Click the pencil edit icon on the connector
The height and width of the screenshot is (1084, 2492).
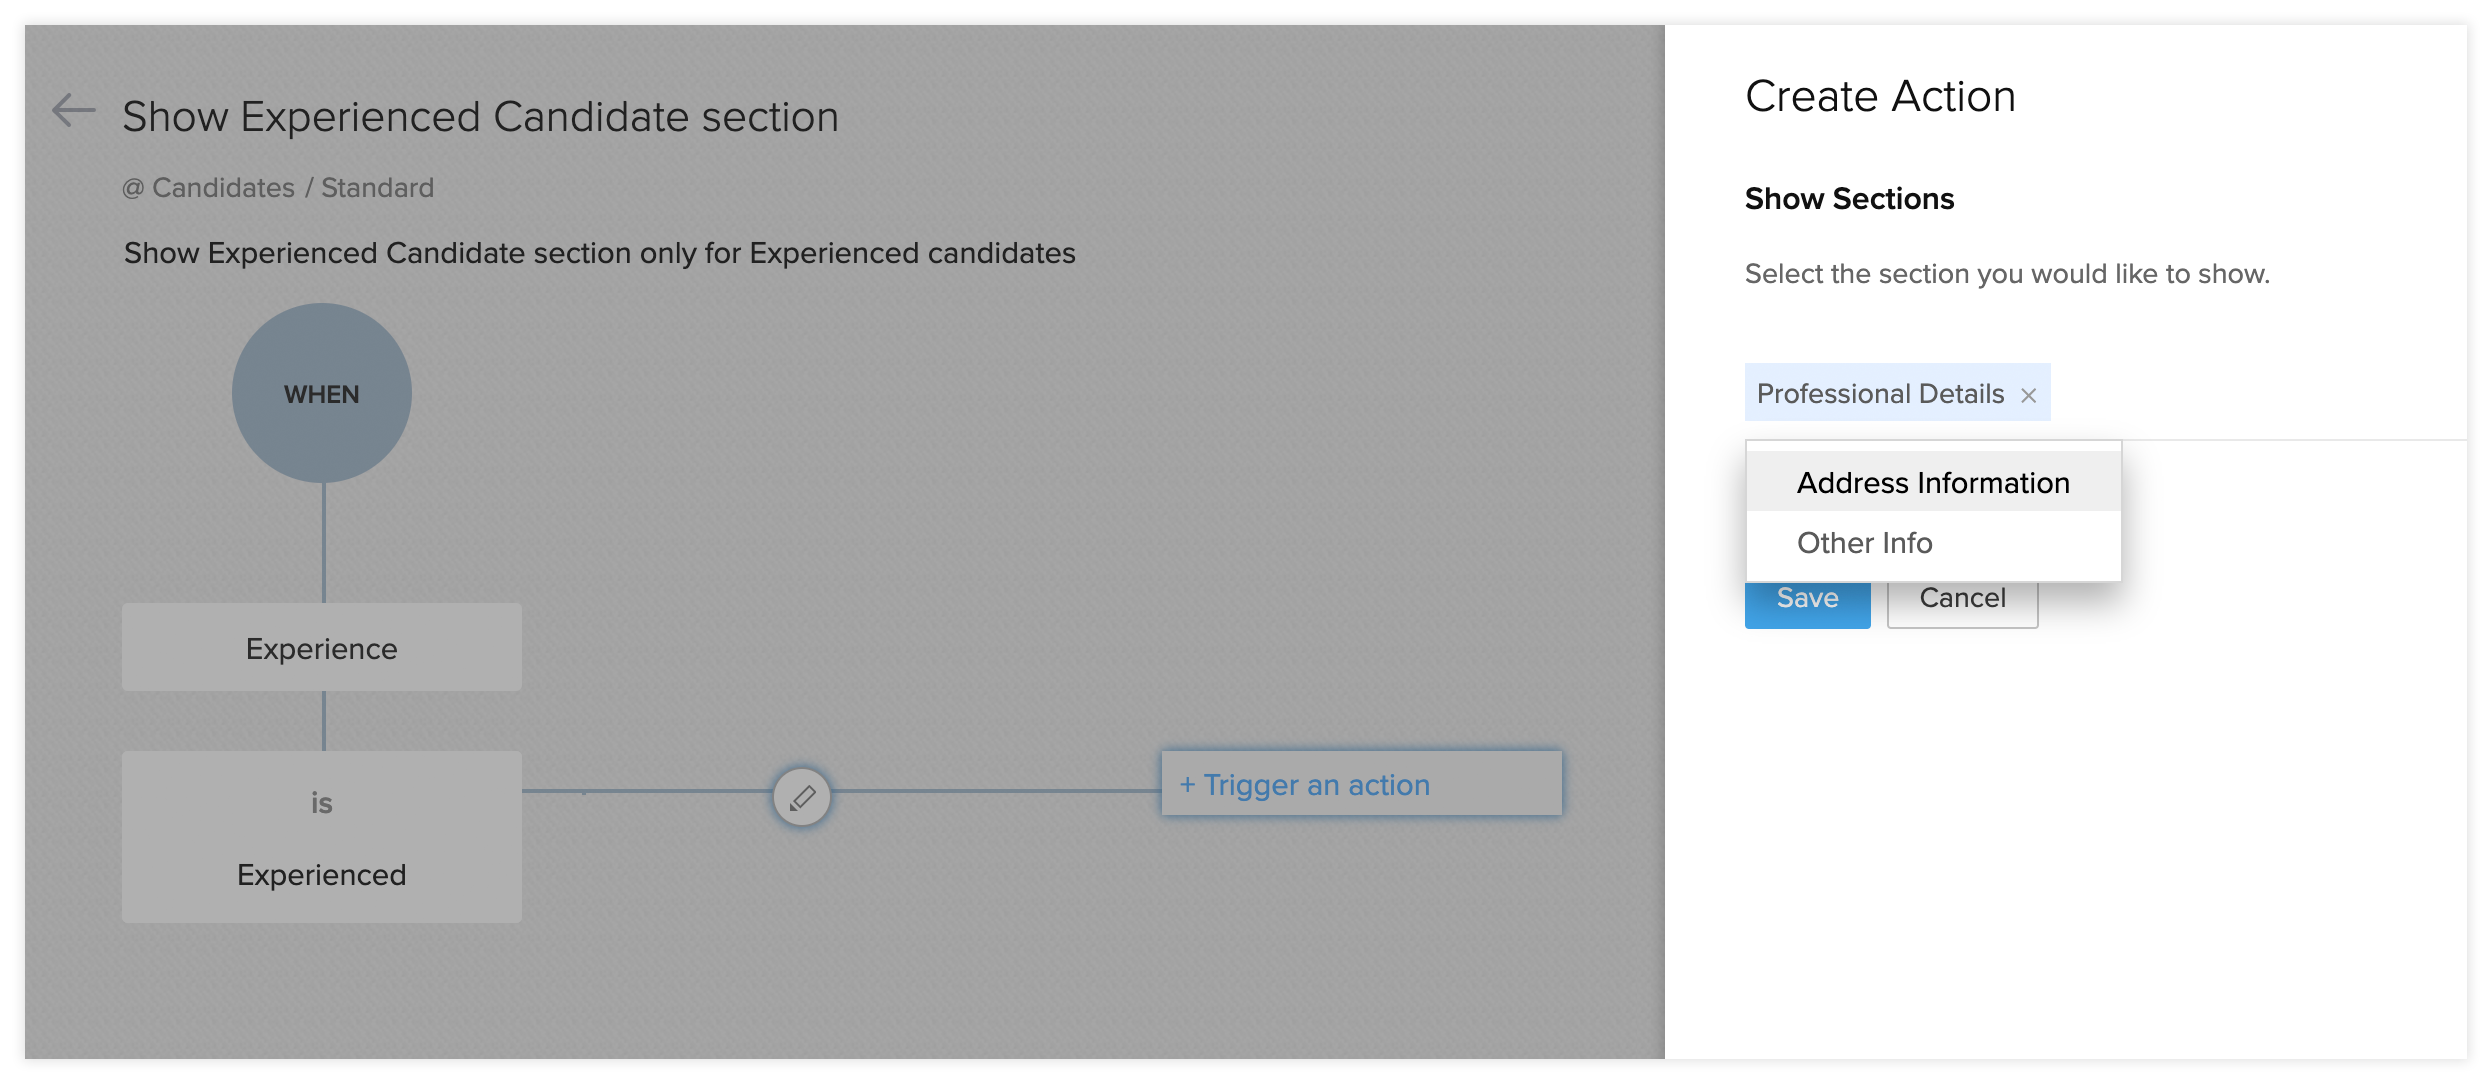tap(802, 797)
